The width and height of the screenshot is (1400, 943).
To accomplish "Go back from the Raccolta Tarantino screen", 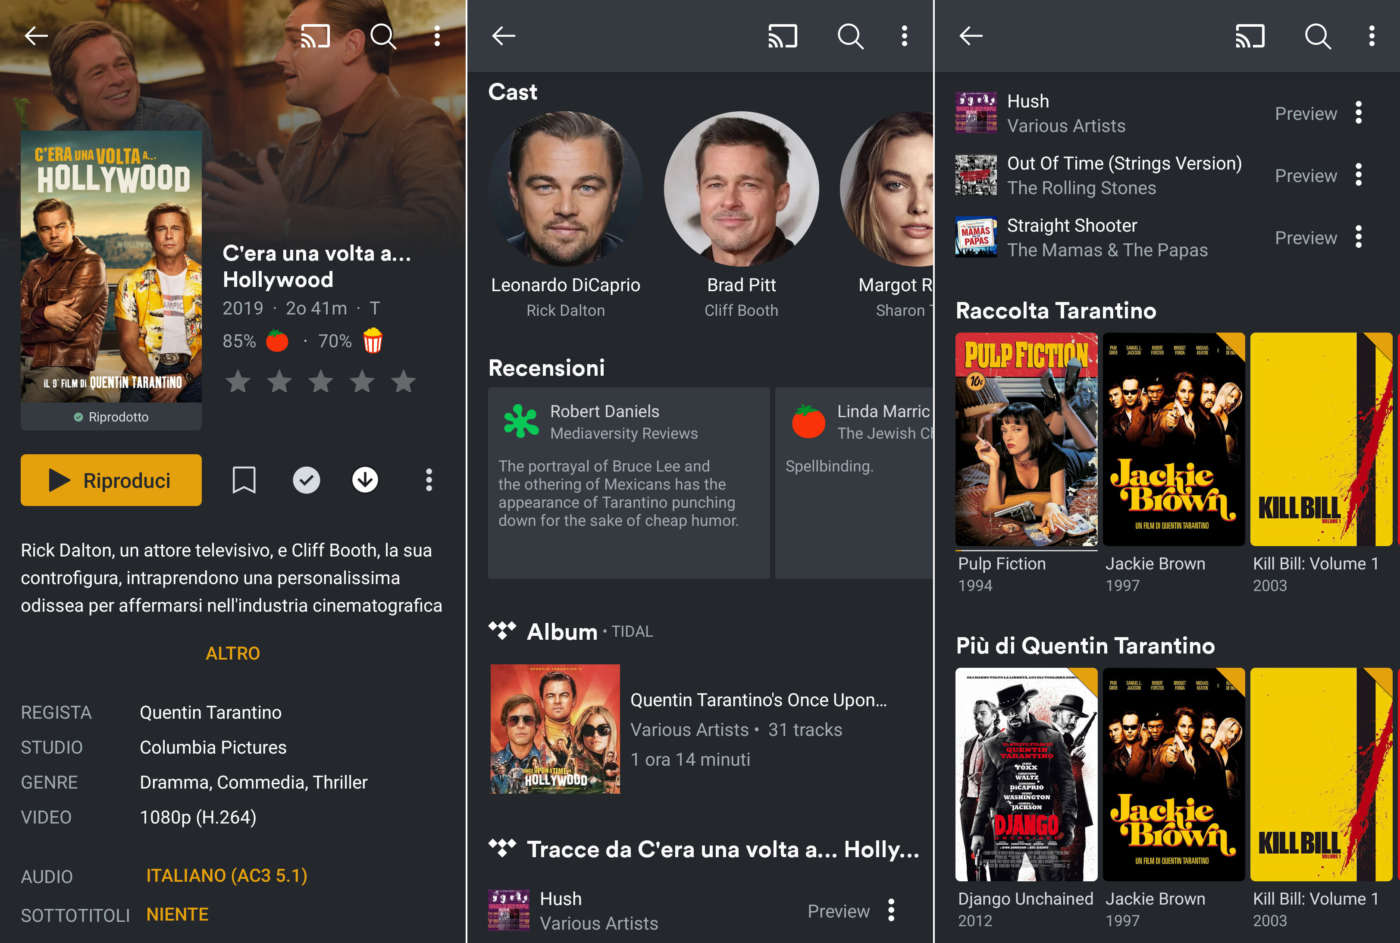I will [971, 36].
